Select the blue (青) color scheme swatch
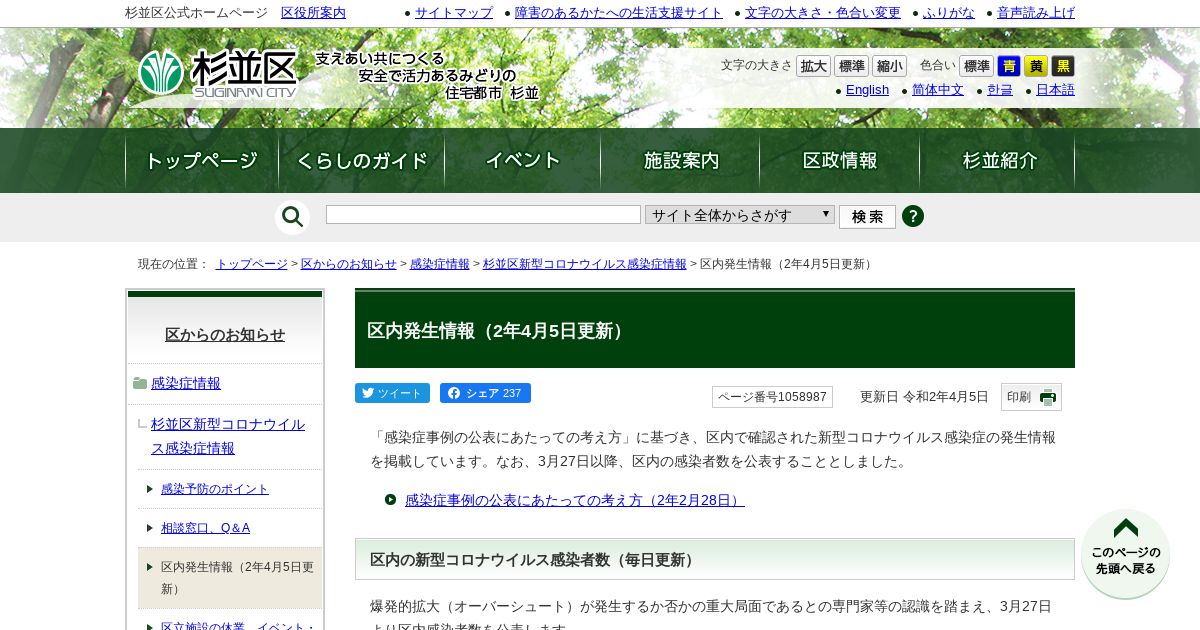The width and height of the screenshot is (1200, 630). coord(1009,66)
